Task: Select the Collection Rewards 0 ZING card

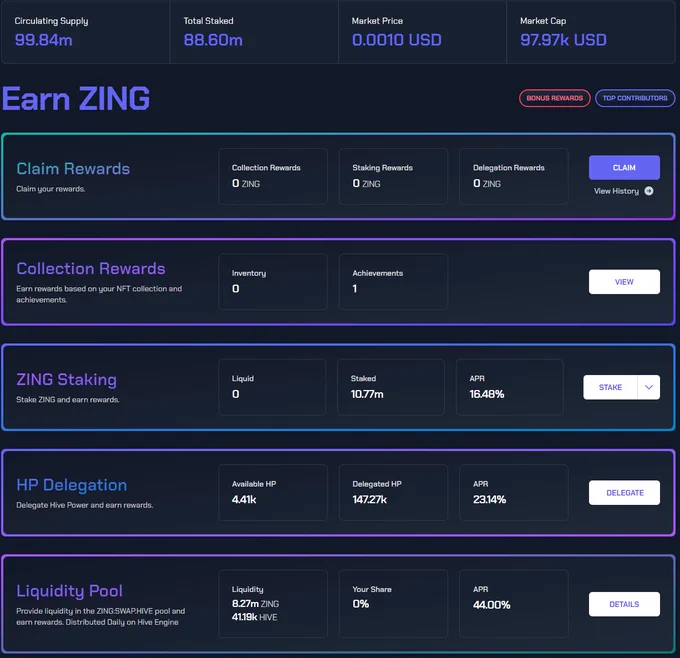Action: click(273, 176)
